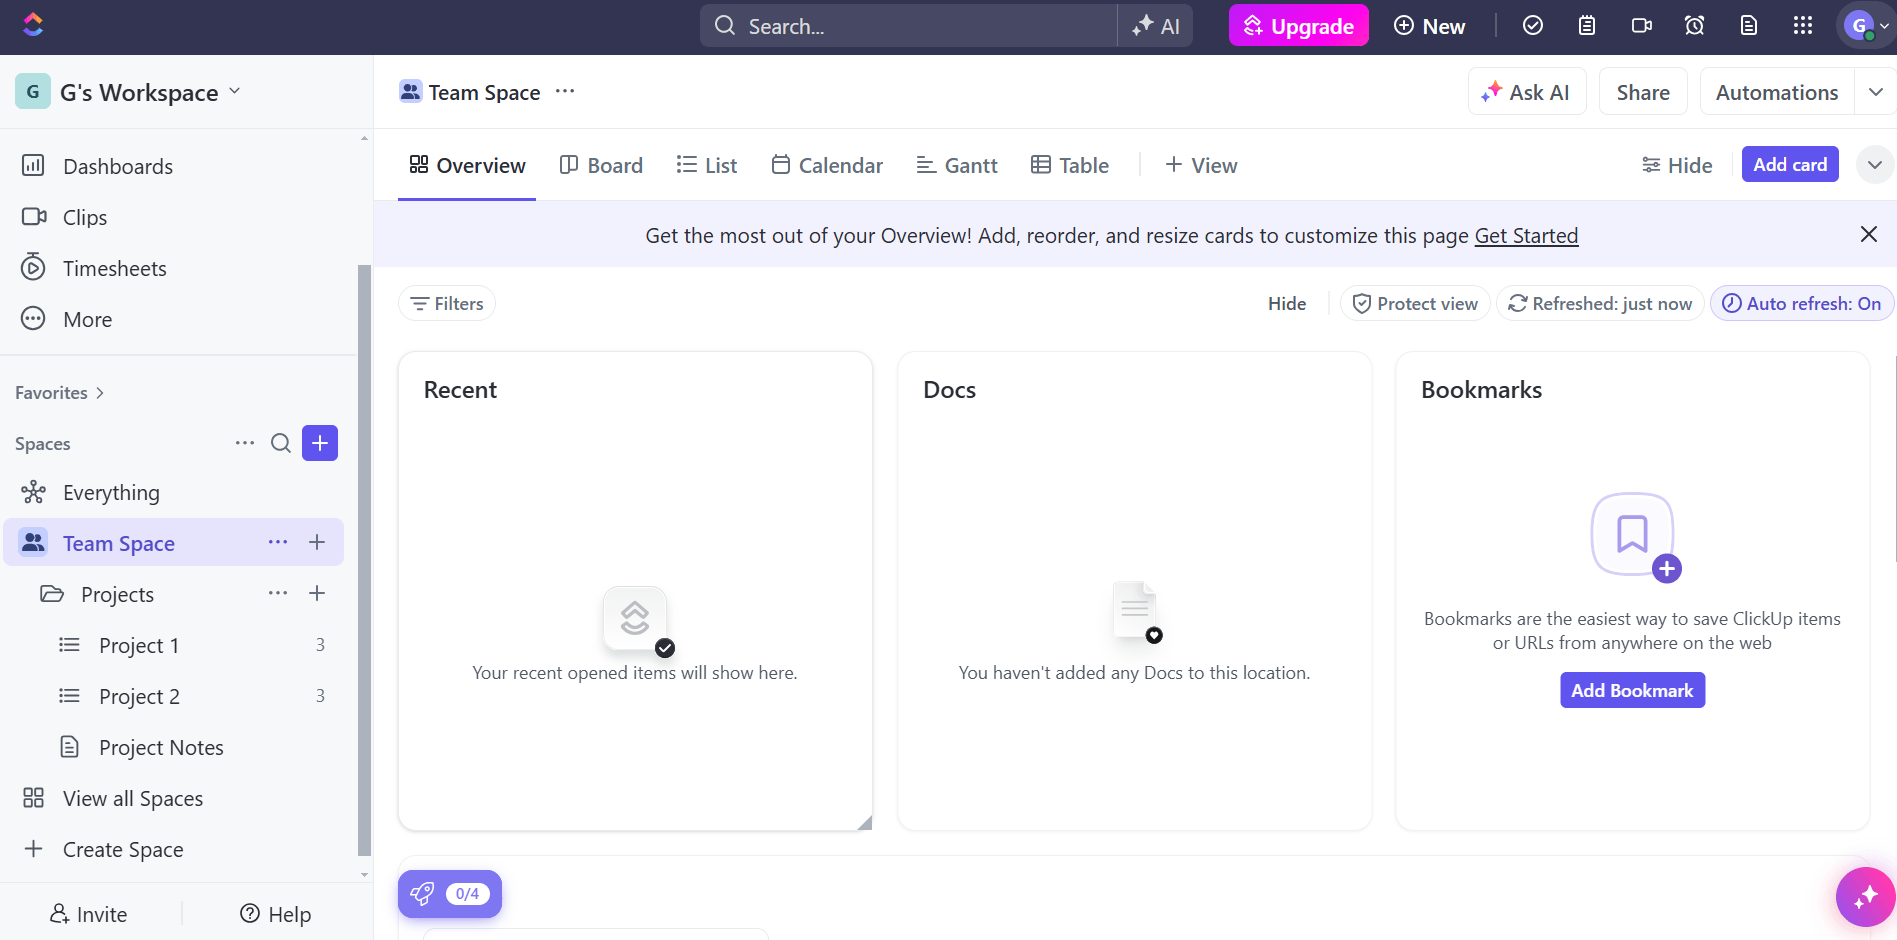Open the floating AI sparkle button
The width and height of the screenshot is (1897, 940).
point(1865,897)
